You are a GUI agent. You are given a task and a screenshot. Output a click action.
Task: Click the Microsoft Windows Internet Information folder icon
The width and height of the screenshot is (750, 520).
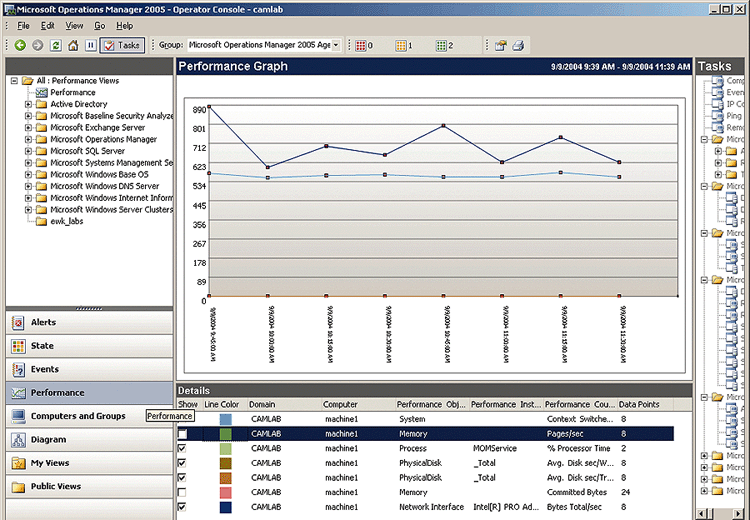(42, 198)
